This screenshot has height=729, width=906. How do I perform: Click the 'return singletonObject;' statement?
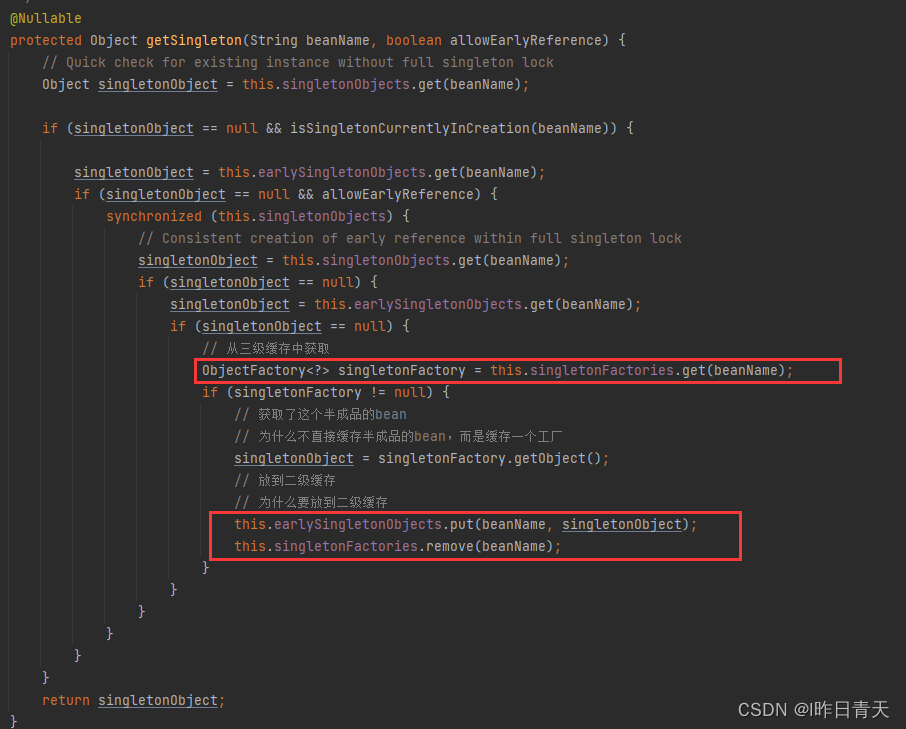tap(133, 701)
